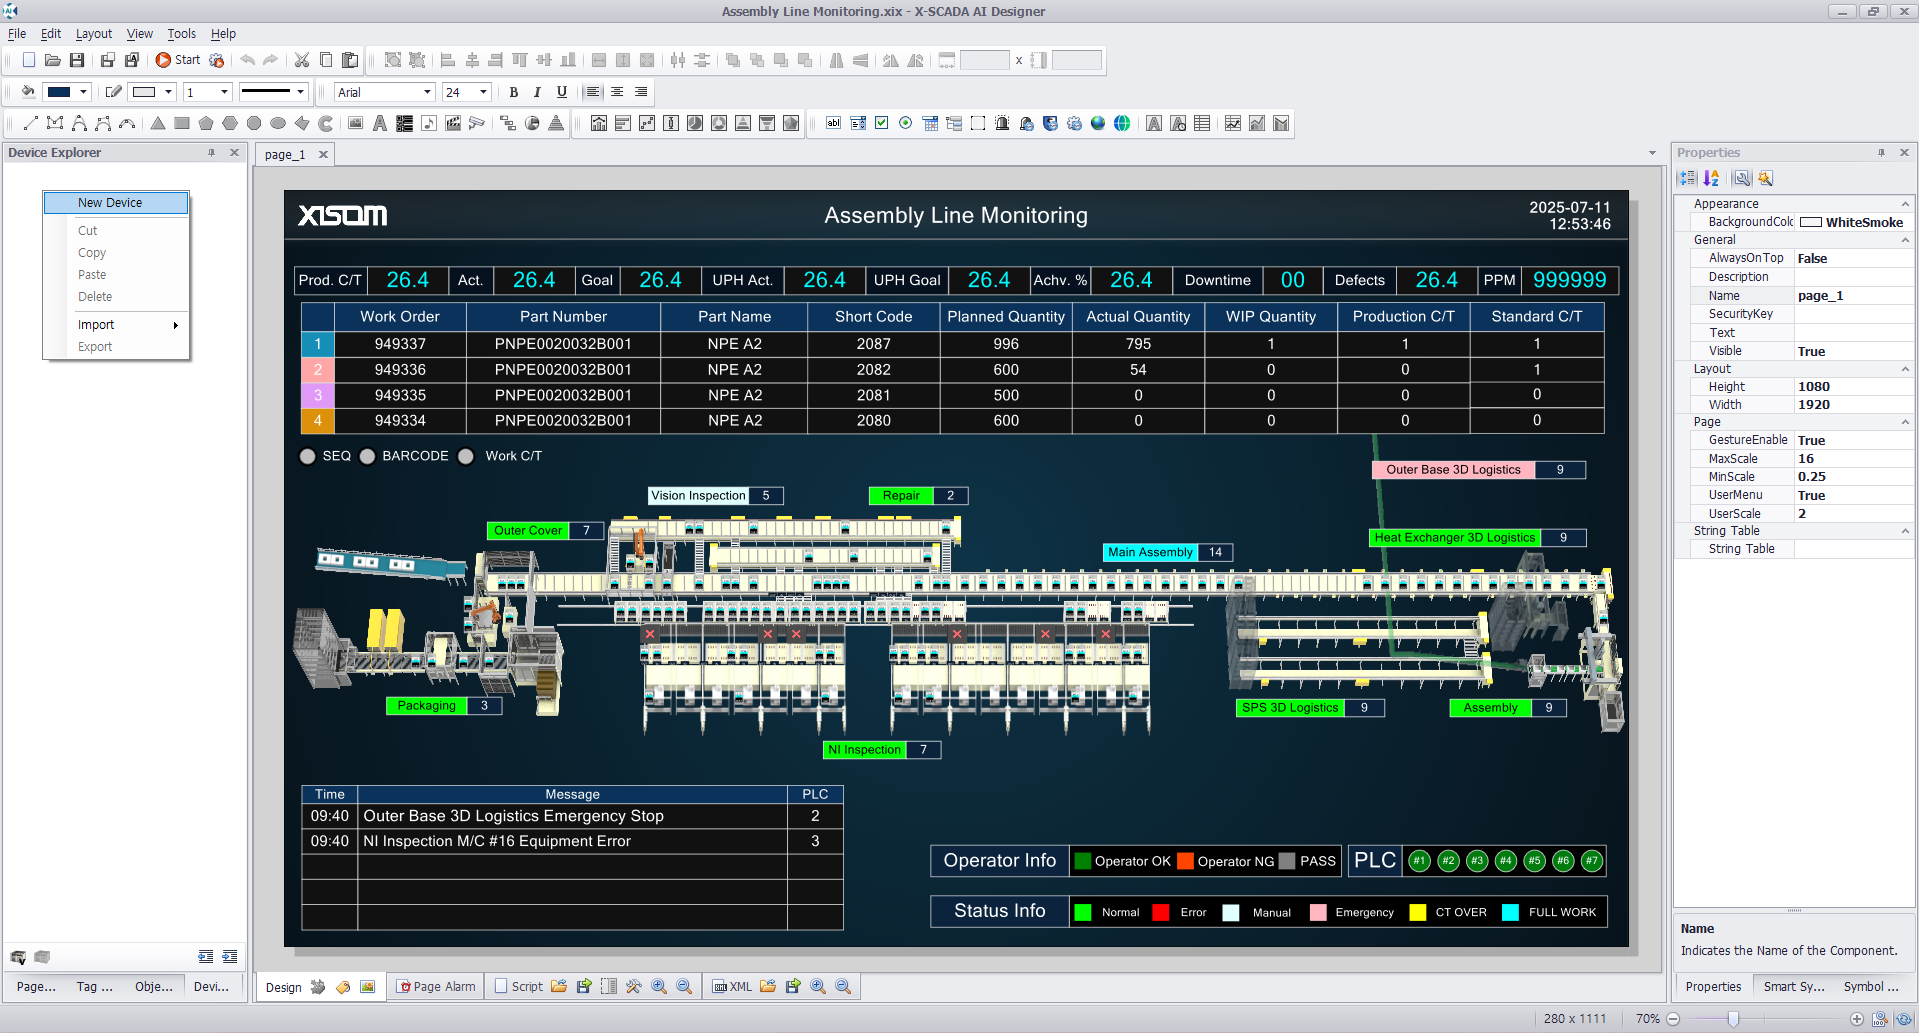Screen dimensions: 1919x1033
Task: Open the Layout menu
Action: [x=94, y=34]
